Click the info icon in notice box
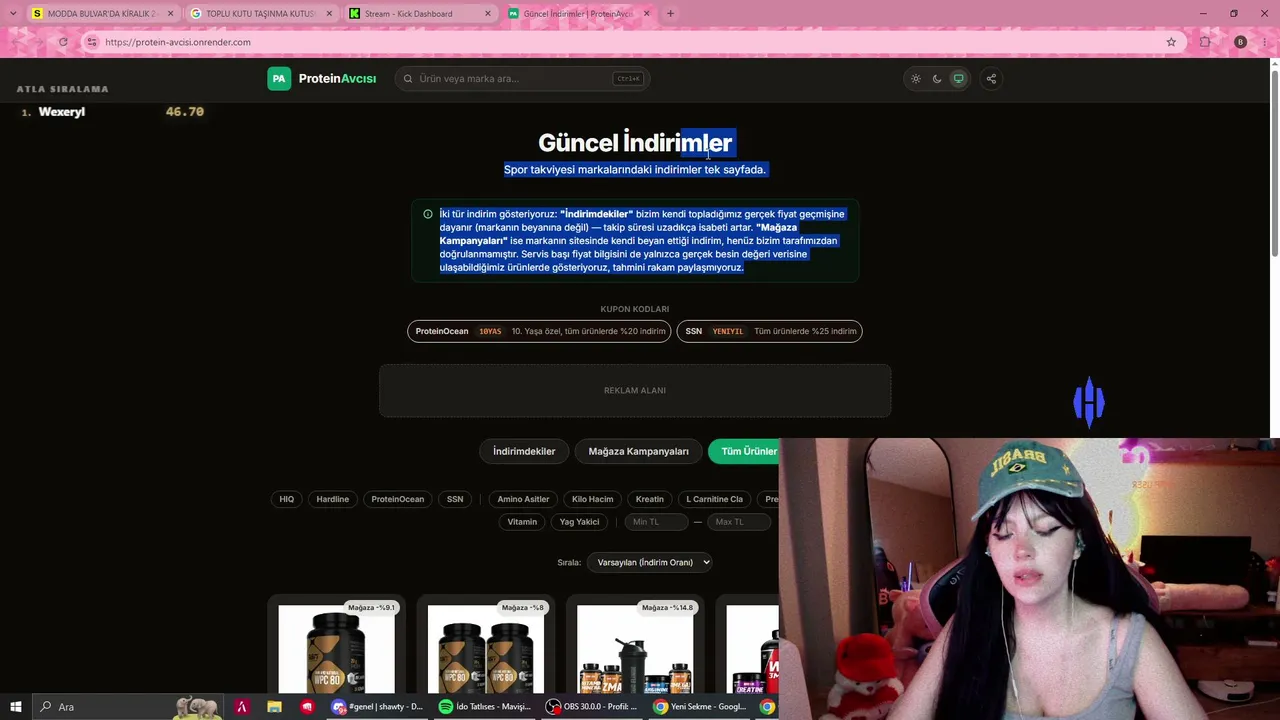Viewport: 1280px width, 720px height. tap(428, 214)
